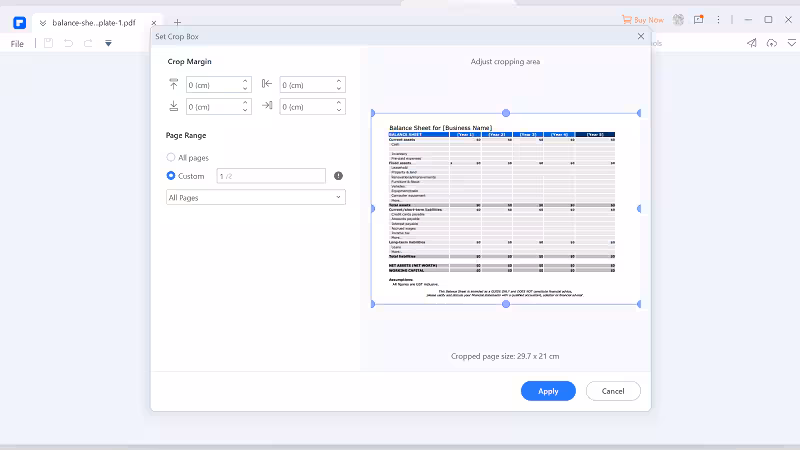Screen dimensions: 800x450
Task: Click the Share send icon
Action: tap(752, 43)
